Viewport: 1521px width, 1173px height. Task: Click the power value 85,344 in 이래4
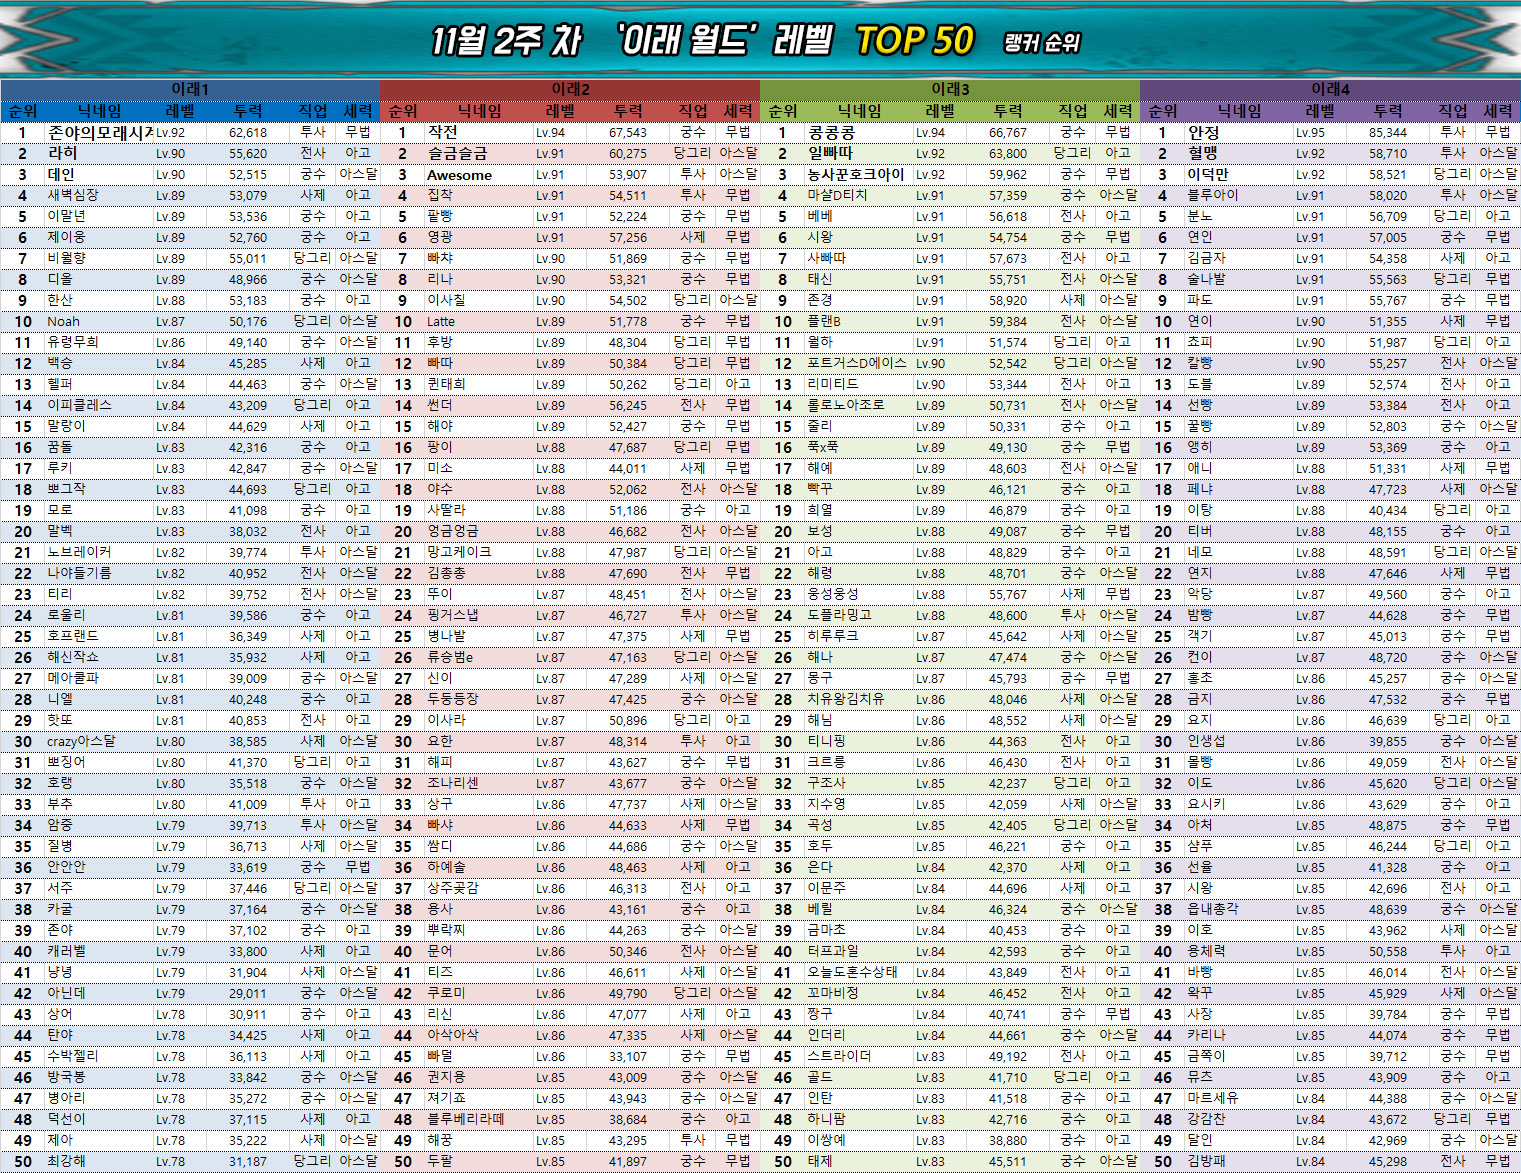(x=1387, y=132)
